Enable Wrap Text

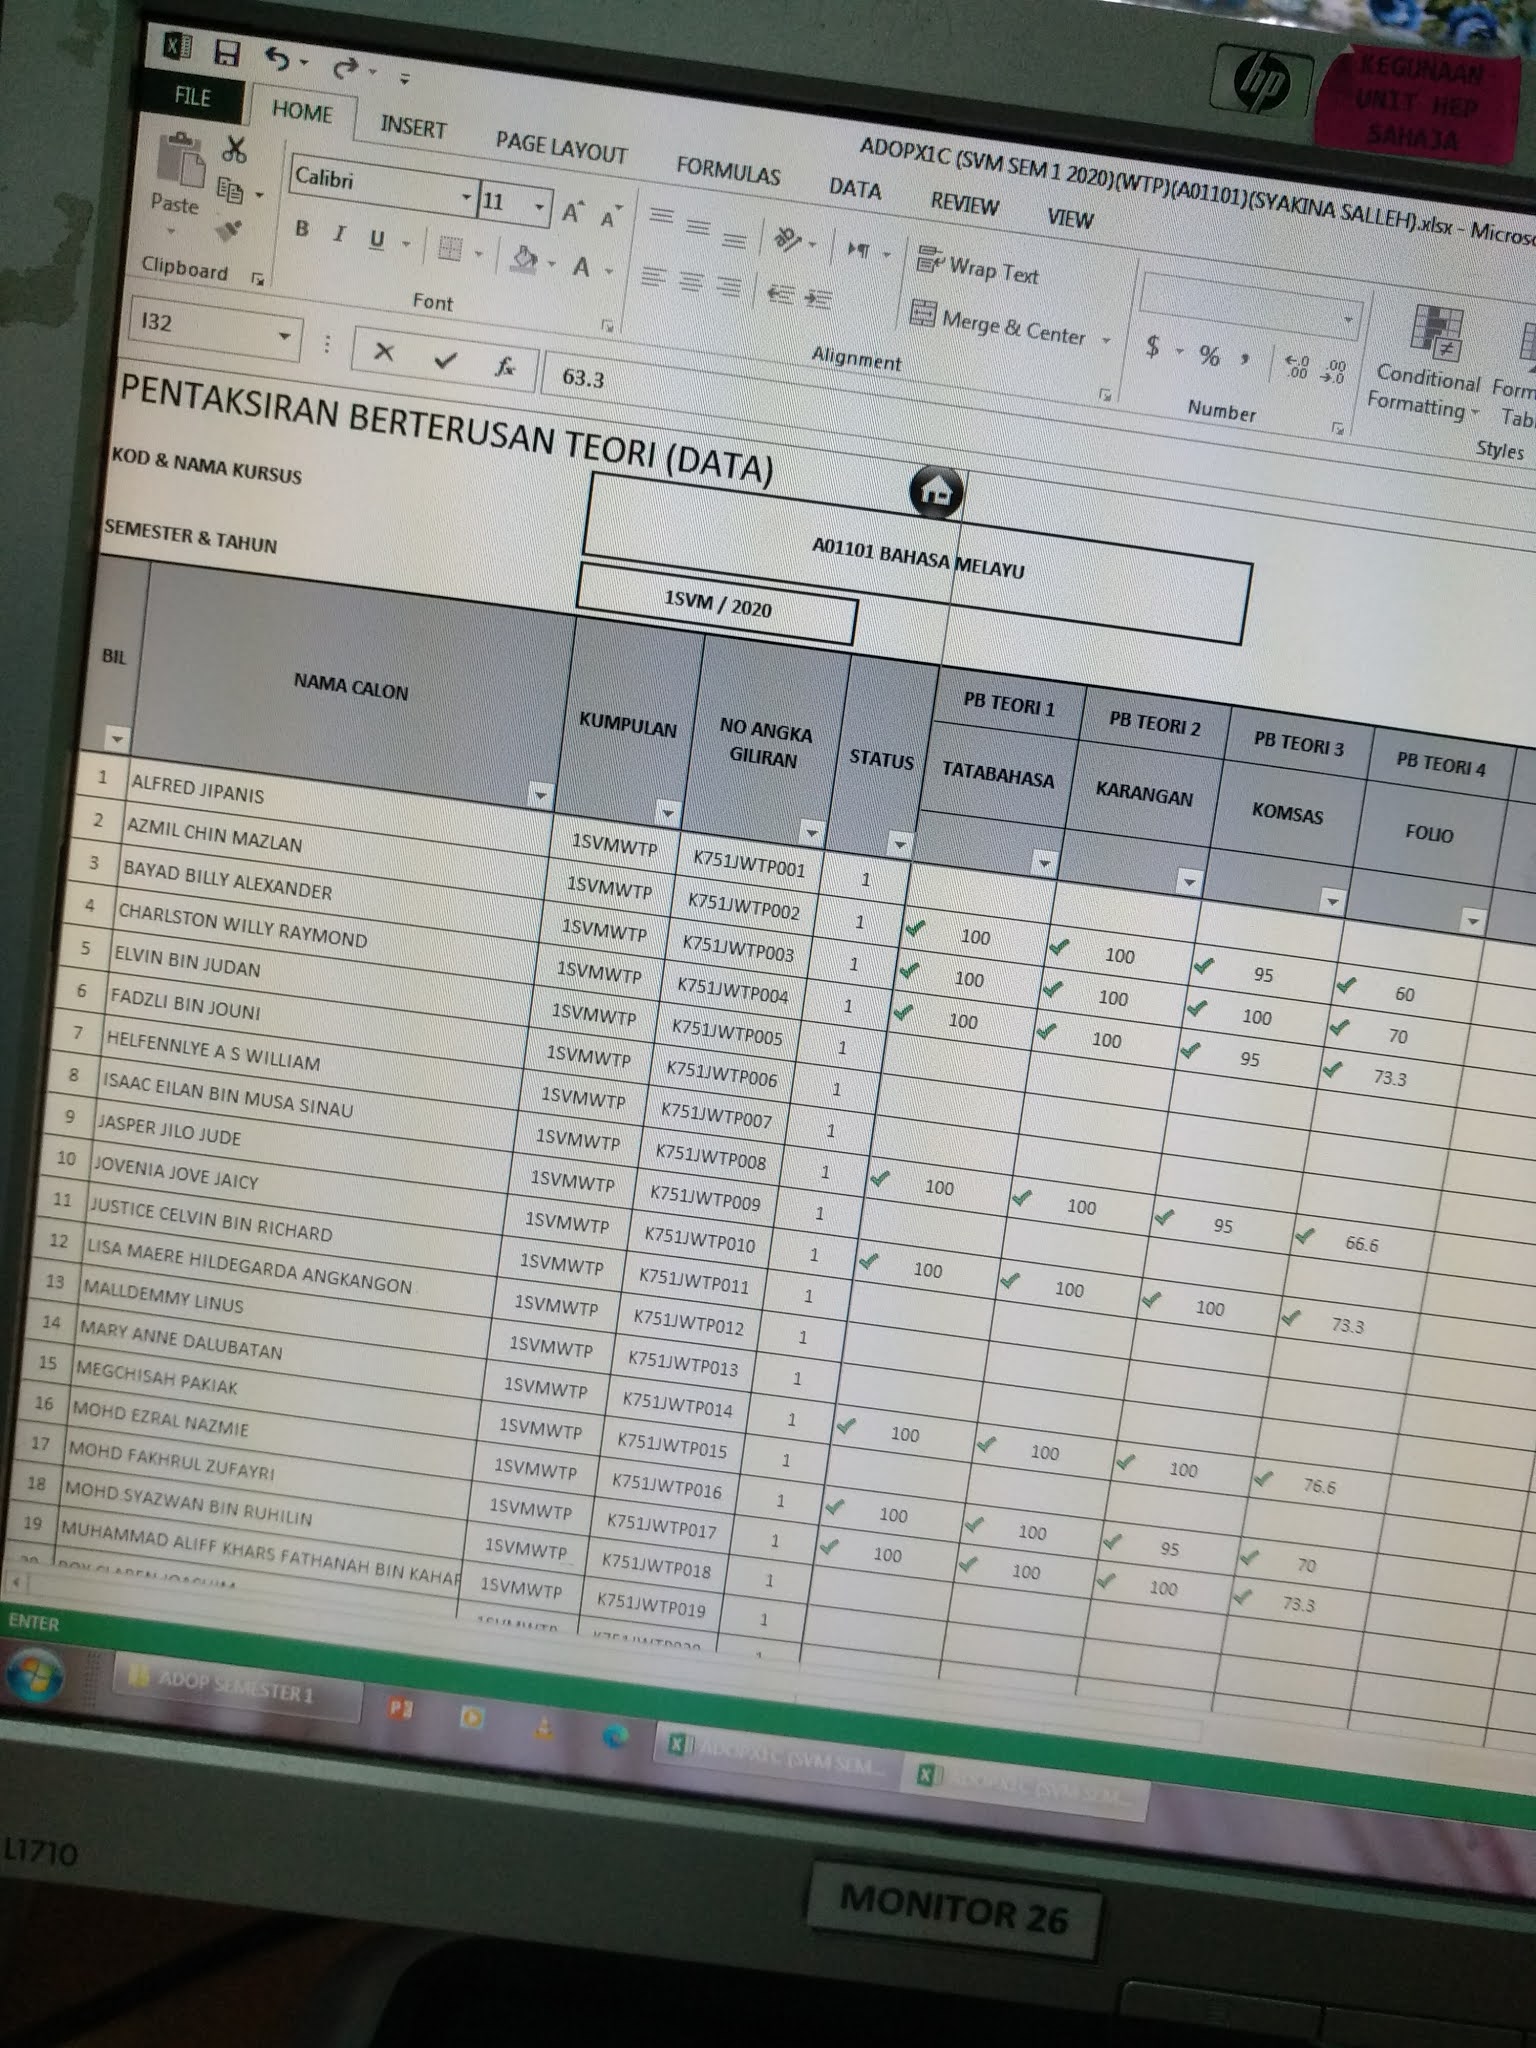pyautogui.click(x=978, y=267)
